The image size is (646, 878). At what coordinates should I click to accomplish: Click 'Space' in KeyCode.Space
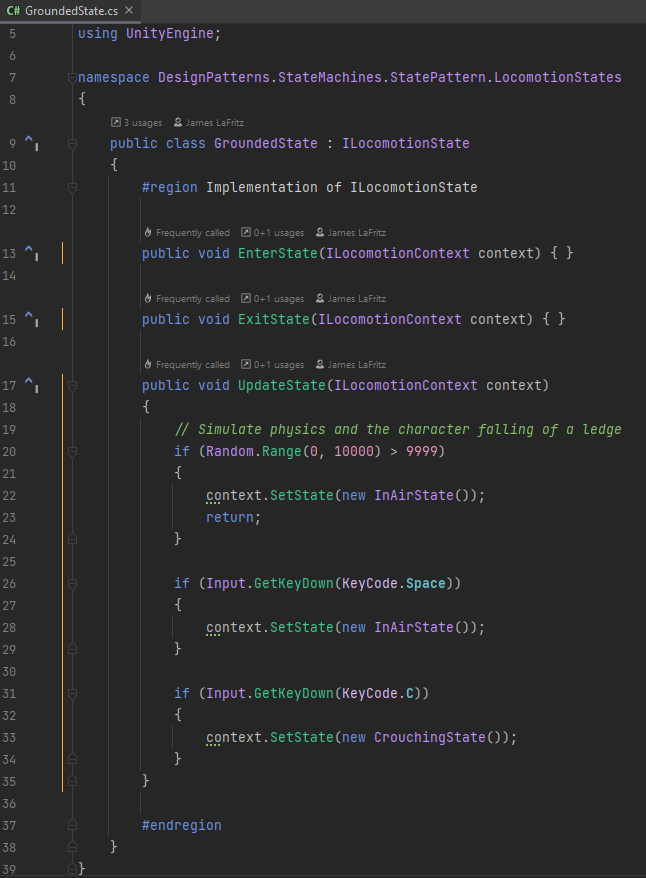(x=425, y=584)
